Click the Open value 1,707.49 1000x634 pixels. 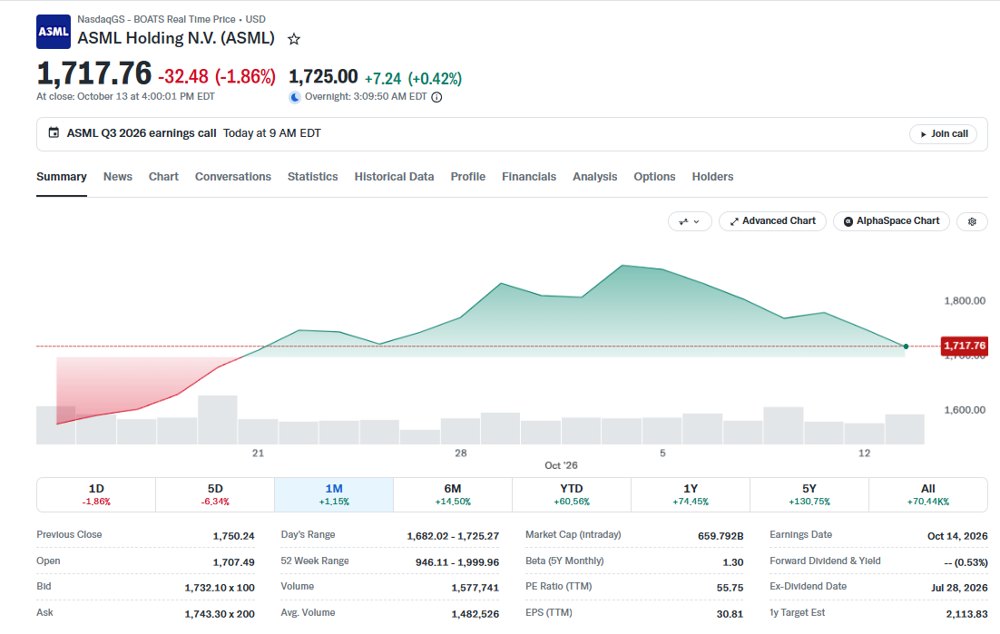point(233,562)
